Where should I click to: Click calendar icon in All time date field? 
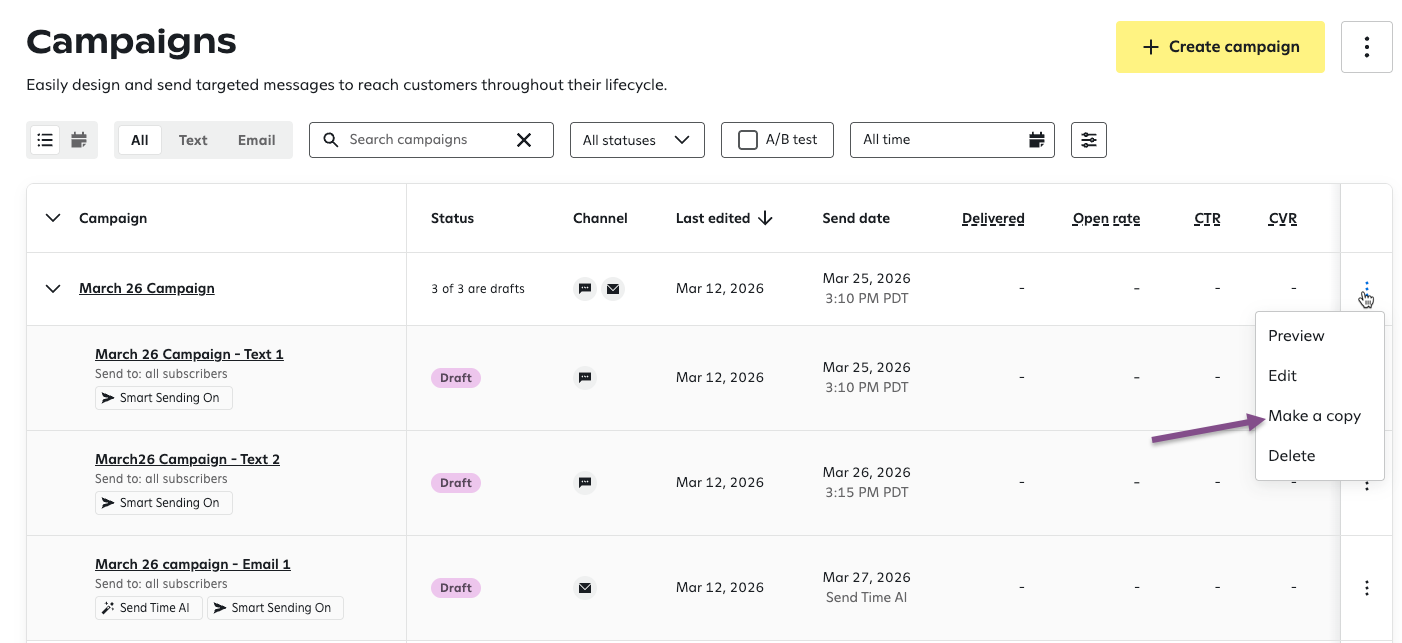[x=1037, y=140]
